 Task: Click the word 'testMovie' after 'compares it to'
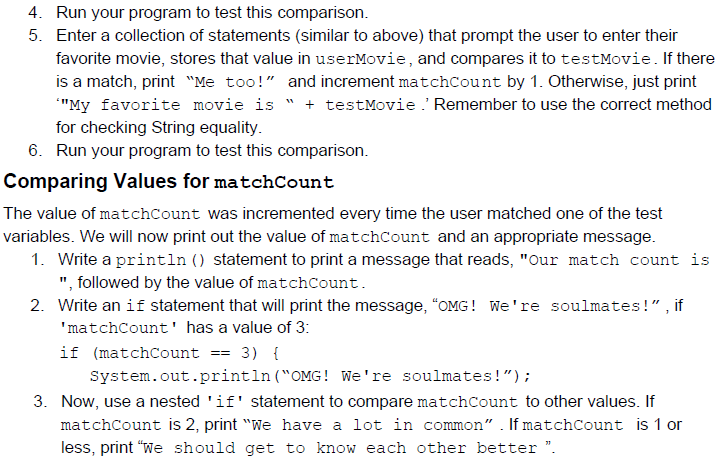click(x=606, y=59)
